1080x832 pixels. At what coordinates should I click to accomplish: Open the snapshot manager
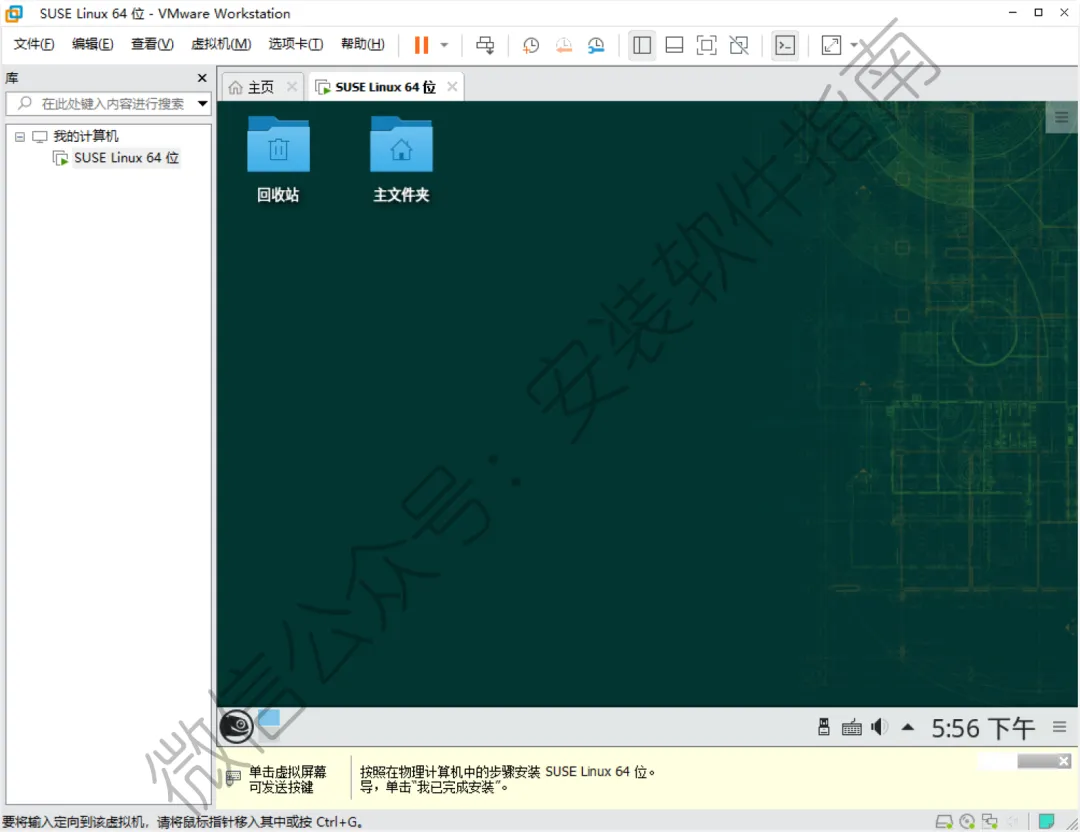point(596,45)
